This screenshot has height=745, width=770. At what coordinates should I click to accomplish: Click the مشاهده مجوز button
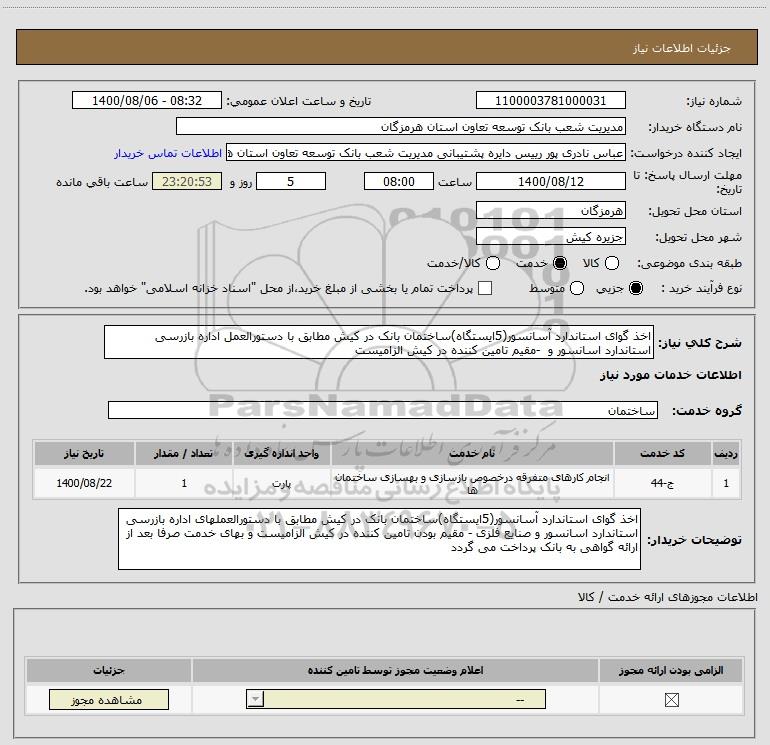[109, 700]
